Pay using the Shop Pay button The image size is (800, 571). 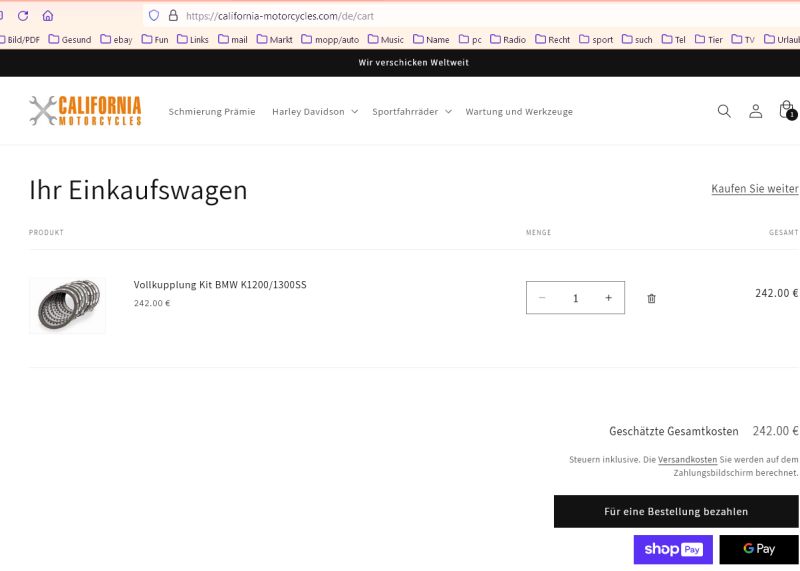pyautogui.click(x=673, y=549)
